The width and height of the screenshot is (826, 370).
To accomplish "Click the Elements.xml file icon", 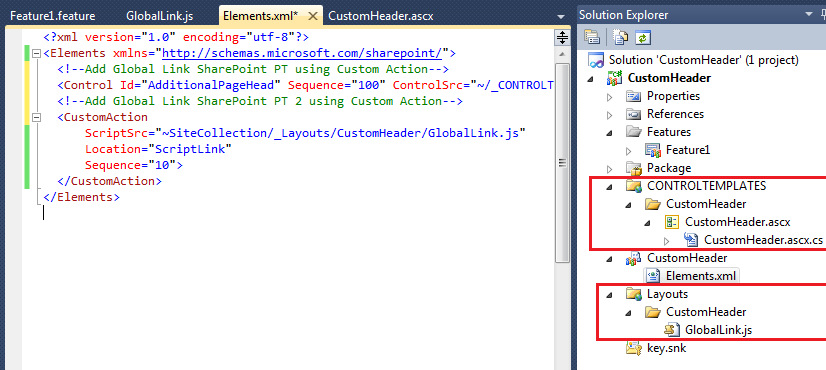I will click(653, 276).
